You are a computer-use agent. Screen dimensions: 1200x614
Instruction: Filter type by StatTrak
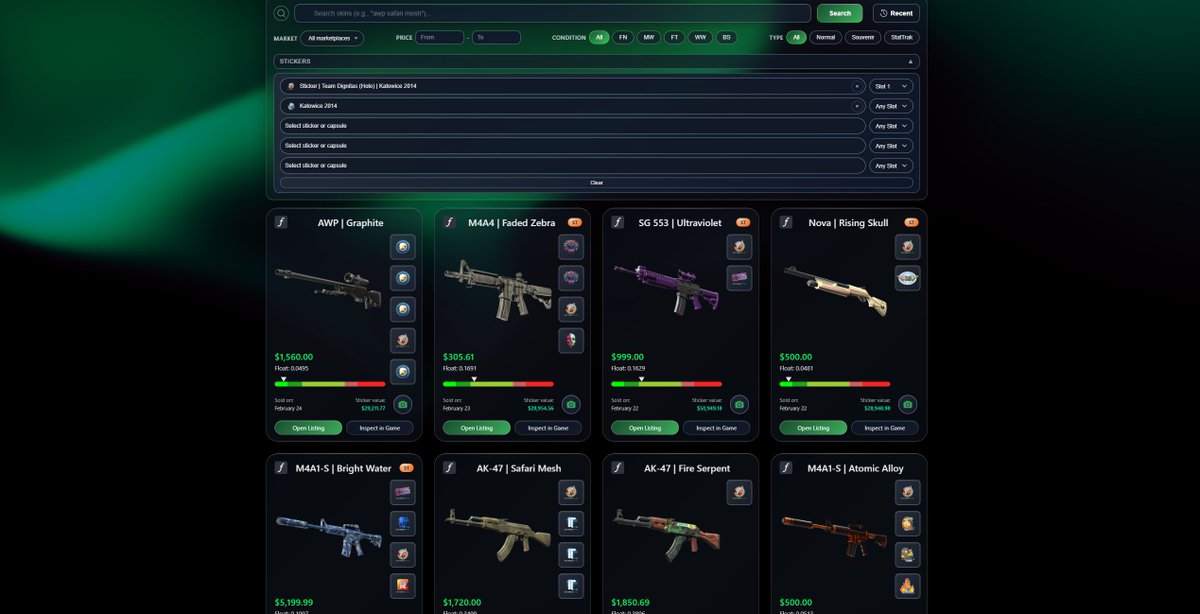[x=901, y=37]
